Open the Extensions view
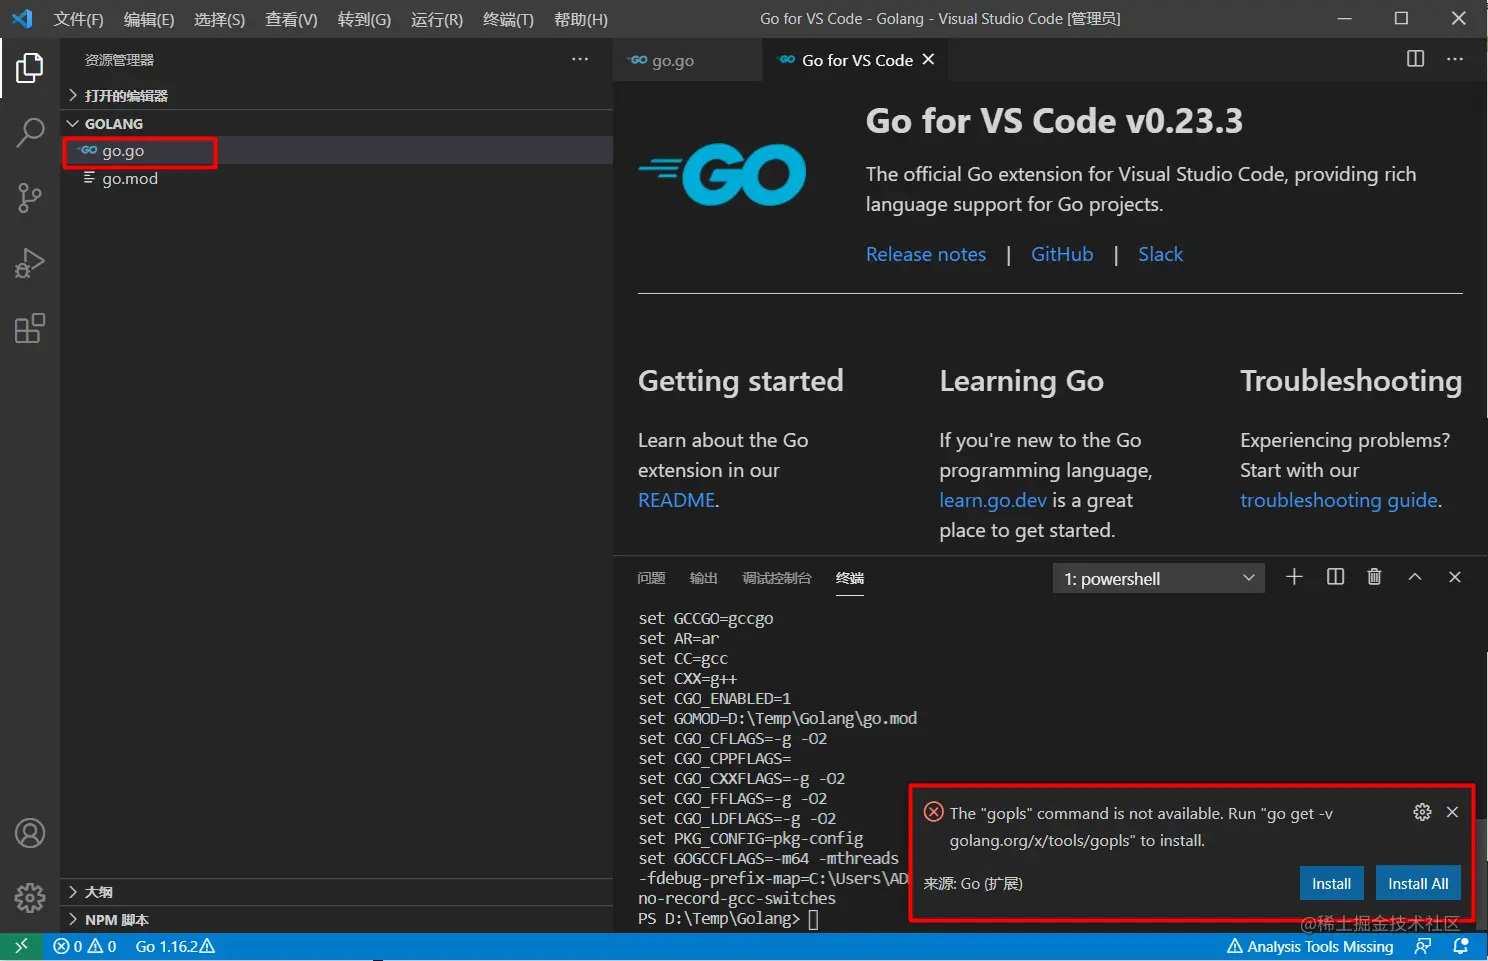Image resolution: width=1488 pixels, height=961 pixels. (x=30, y=328)
